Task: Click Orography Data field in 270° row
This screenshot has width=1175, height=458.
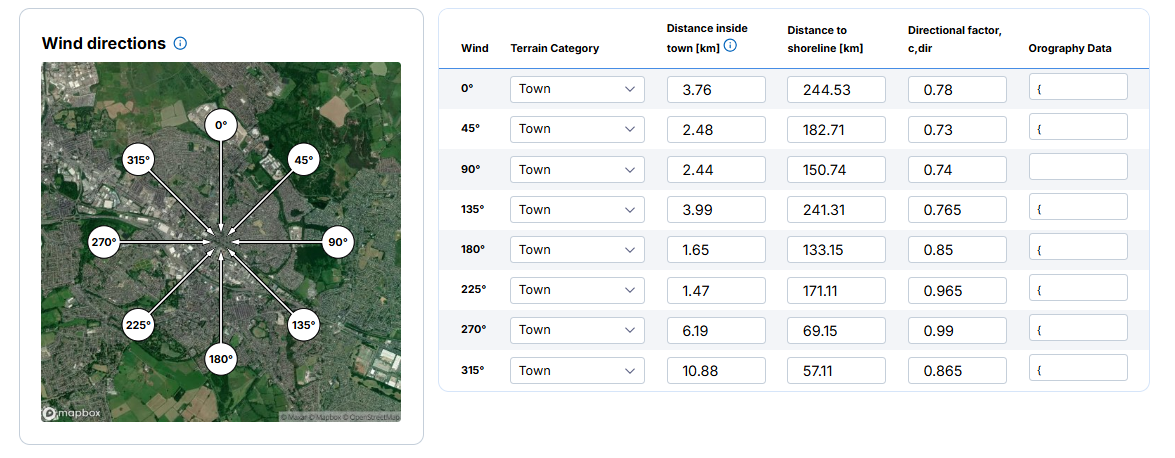Action: [x=1078, y=327]
